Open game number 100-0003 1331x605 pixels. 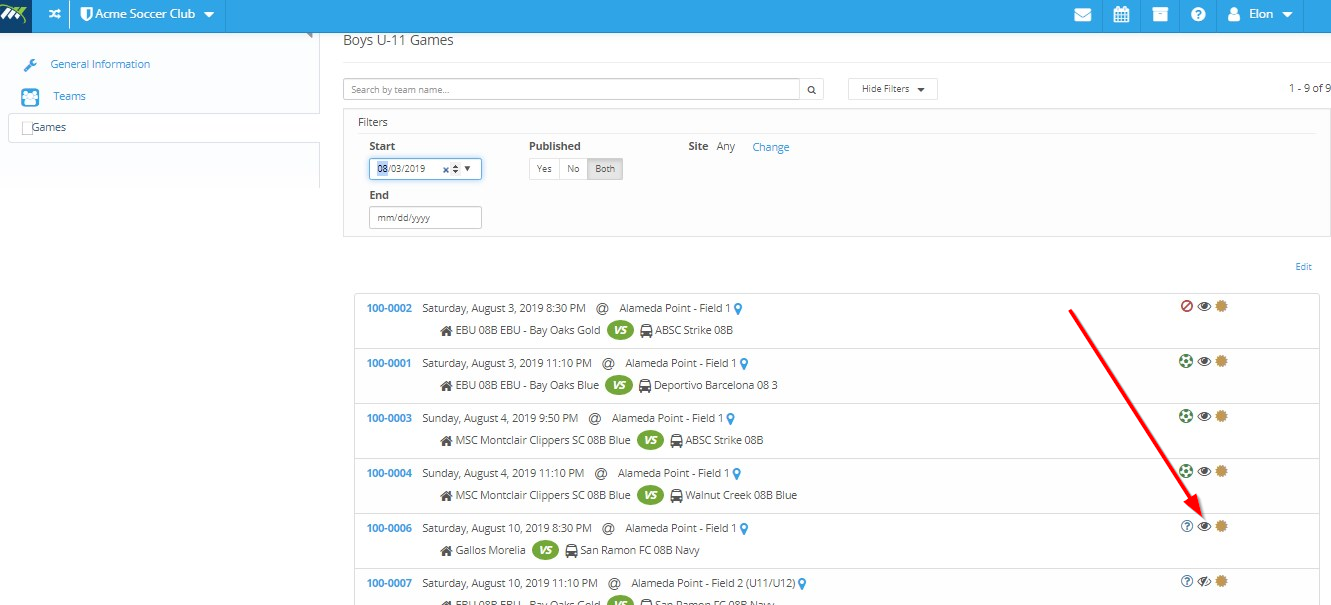click(389, 418)
